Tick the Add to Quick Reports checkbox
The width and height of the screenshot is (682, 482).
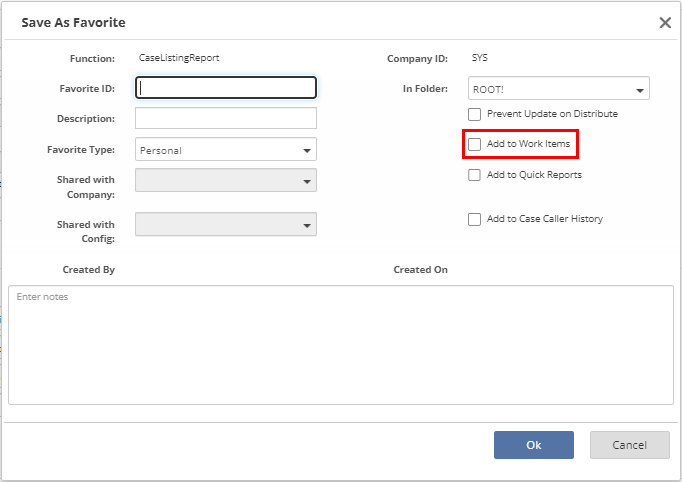pyautogui.click(x=475, y=175)
